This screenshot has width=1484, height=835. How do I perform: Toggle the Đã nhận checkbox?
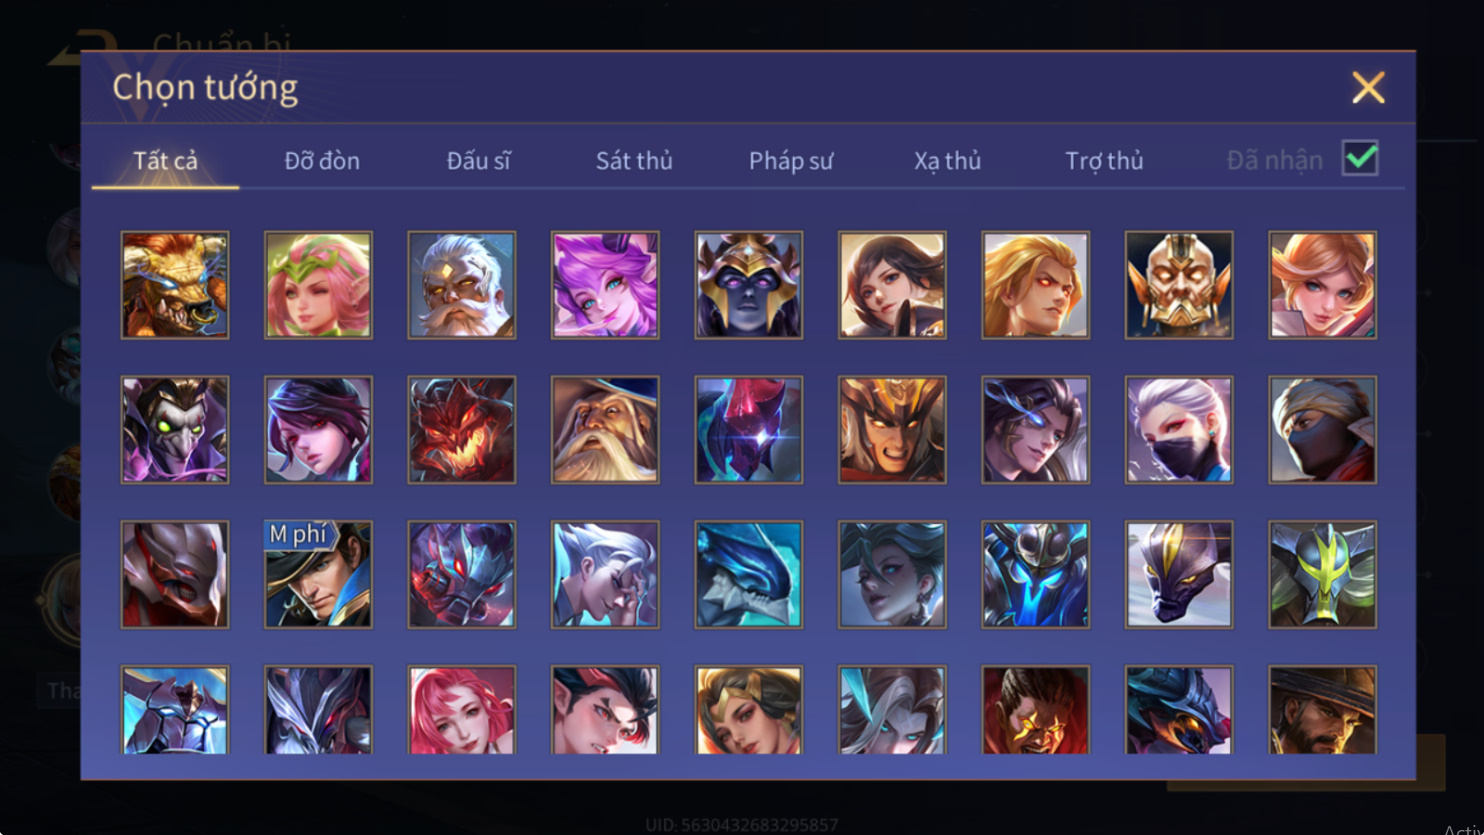tap(1360, 158)
